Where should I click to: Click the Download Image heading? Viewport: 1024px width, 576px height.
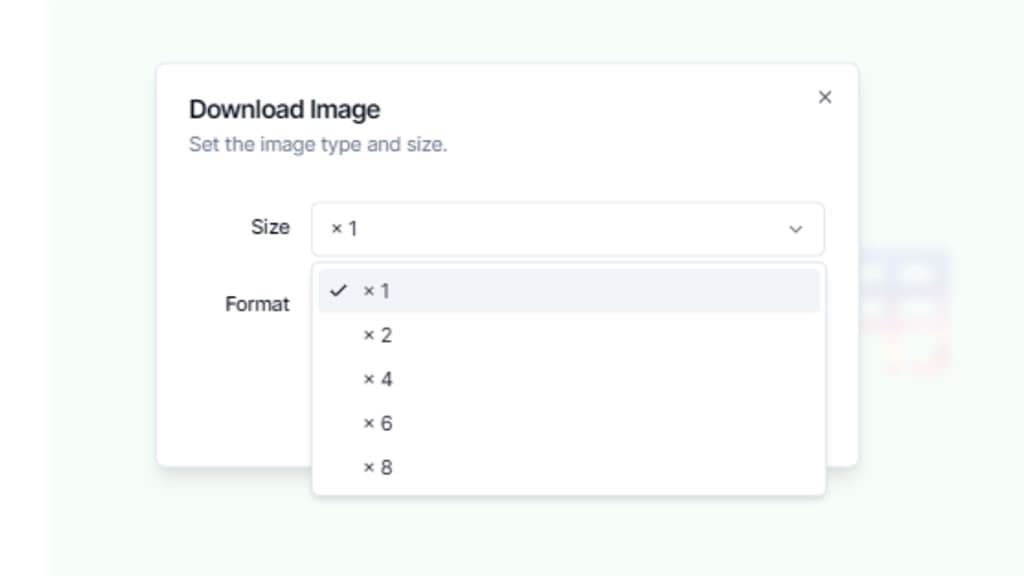285,109
